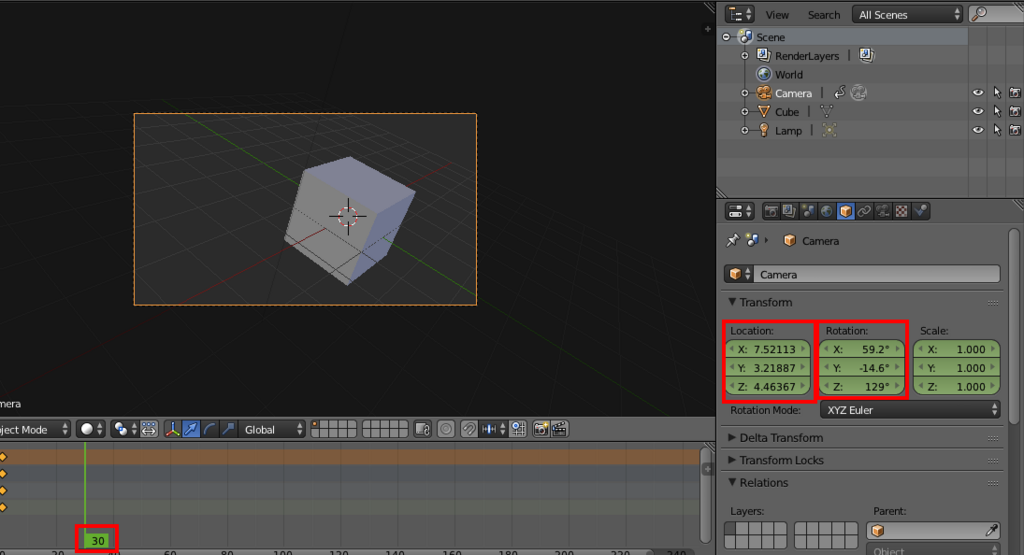Image resolution: width=1024 pixels, height=555 pixels.
Task: Disable Camera renderability in the outliner
Action: (1014, 93)
